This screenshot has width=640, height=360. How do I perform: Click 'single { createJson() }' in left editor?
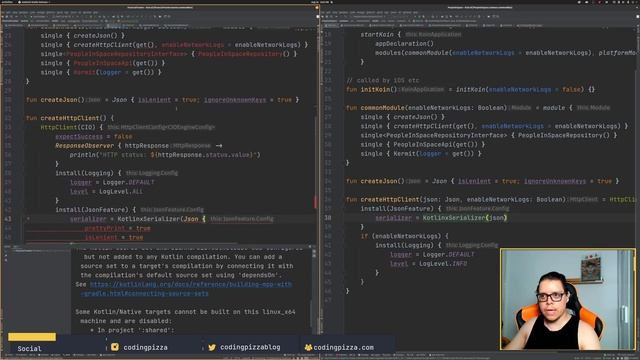(82, 36)
